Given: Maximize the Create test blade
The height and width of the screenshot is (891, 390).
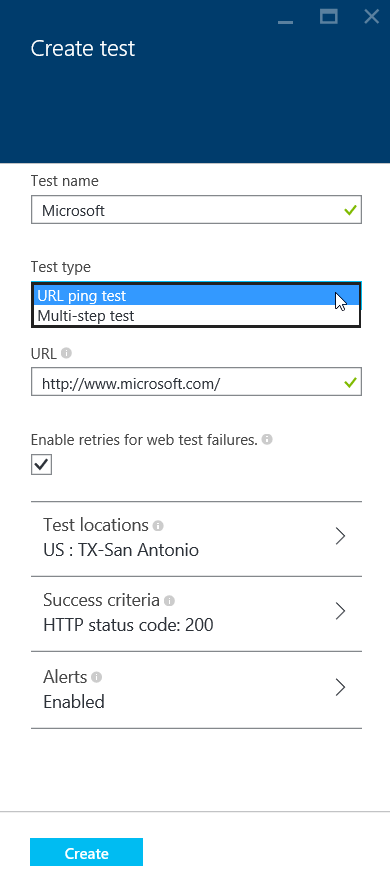Looking at the screenshot, I should [329, 17].
